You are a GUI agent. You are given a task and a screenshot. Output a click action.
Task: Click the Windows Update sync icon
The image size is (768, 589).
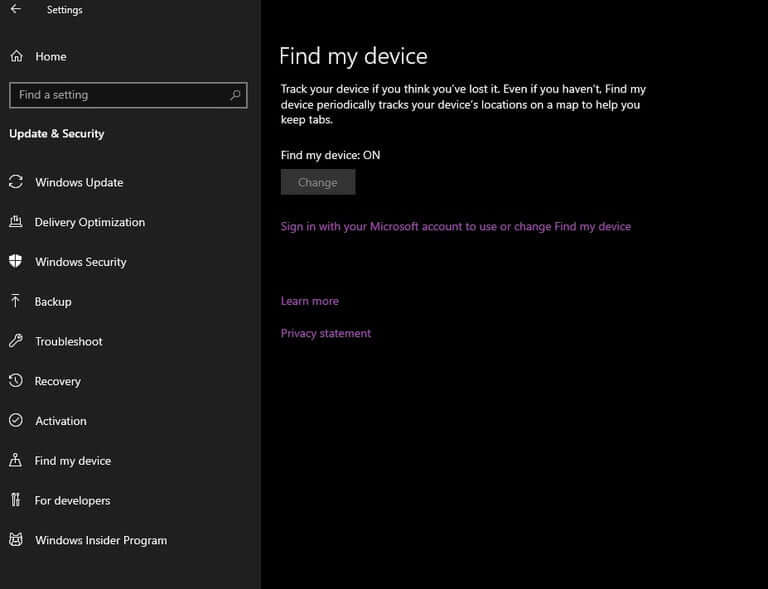click(16, 182)
